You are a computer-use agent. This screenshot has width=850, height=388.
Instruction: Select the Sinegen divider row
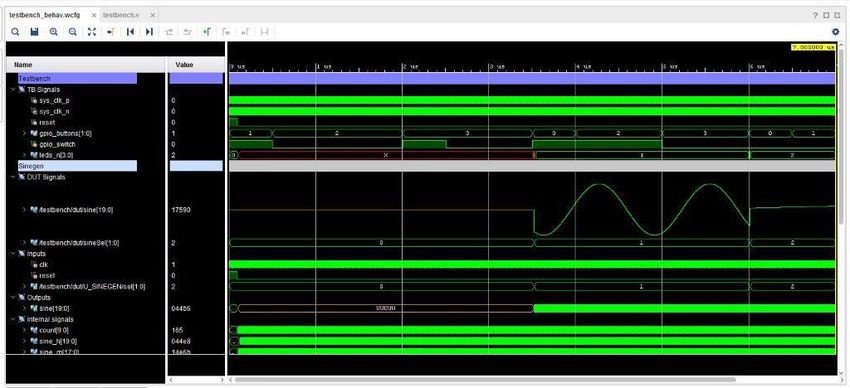click(77, 166)
